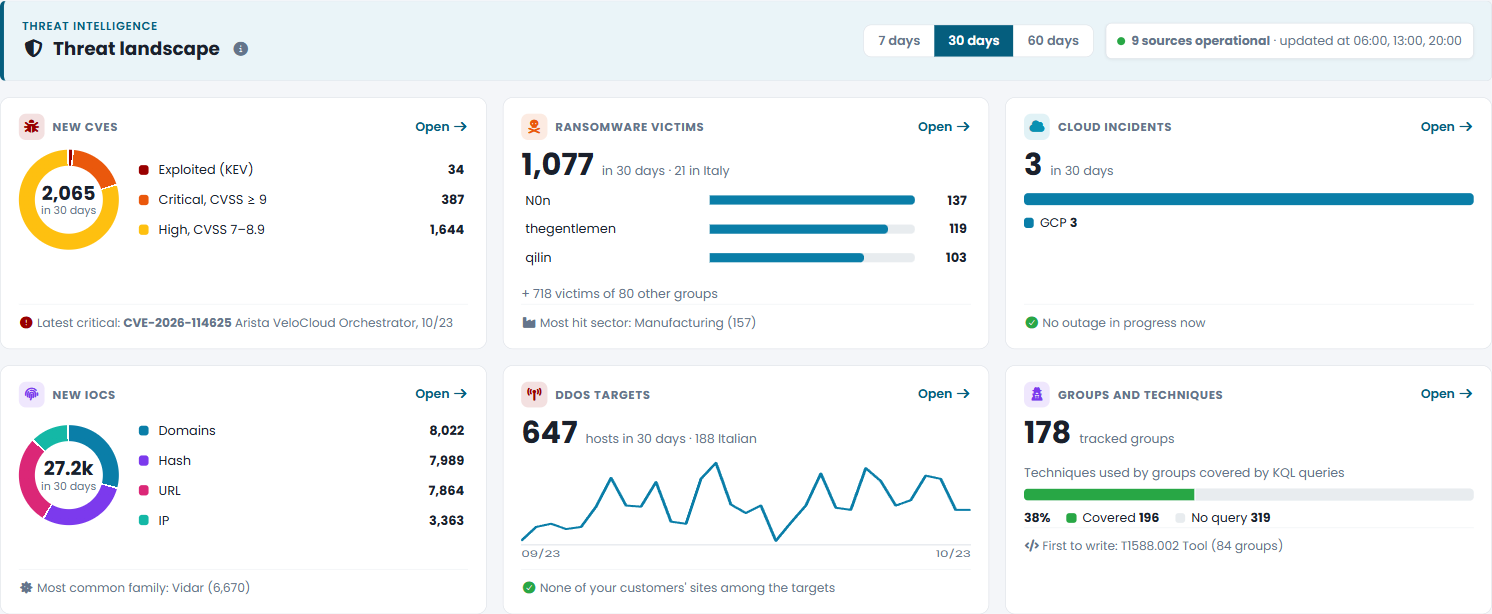Click the red alert icon beside Latest critical
This screenshot has height=614, width=1492.
click(x=26, y=323)
